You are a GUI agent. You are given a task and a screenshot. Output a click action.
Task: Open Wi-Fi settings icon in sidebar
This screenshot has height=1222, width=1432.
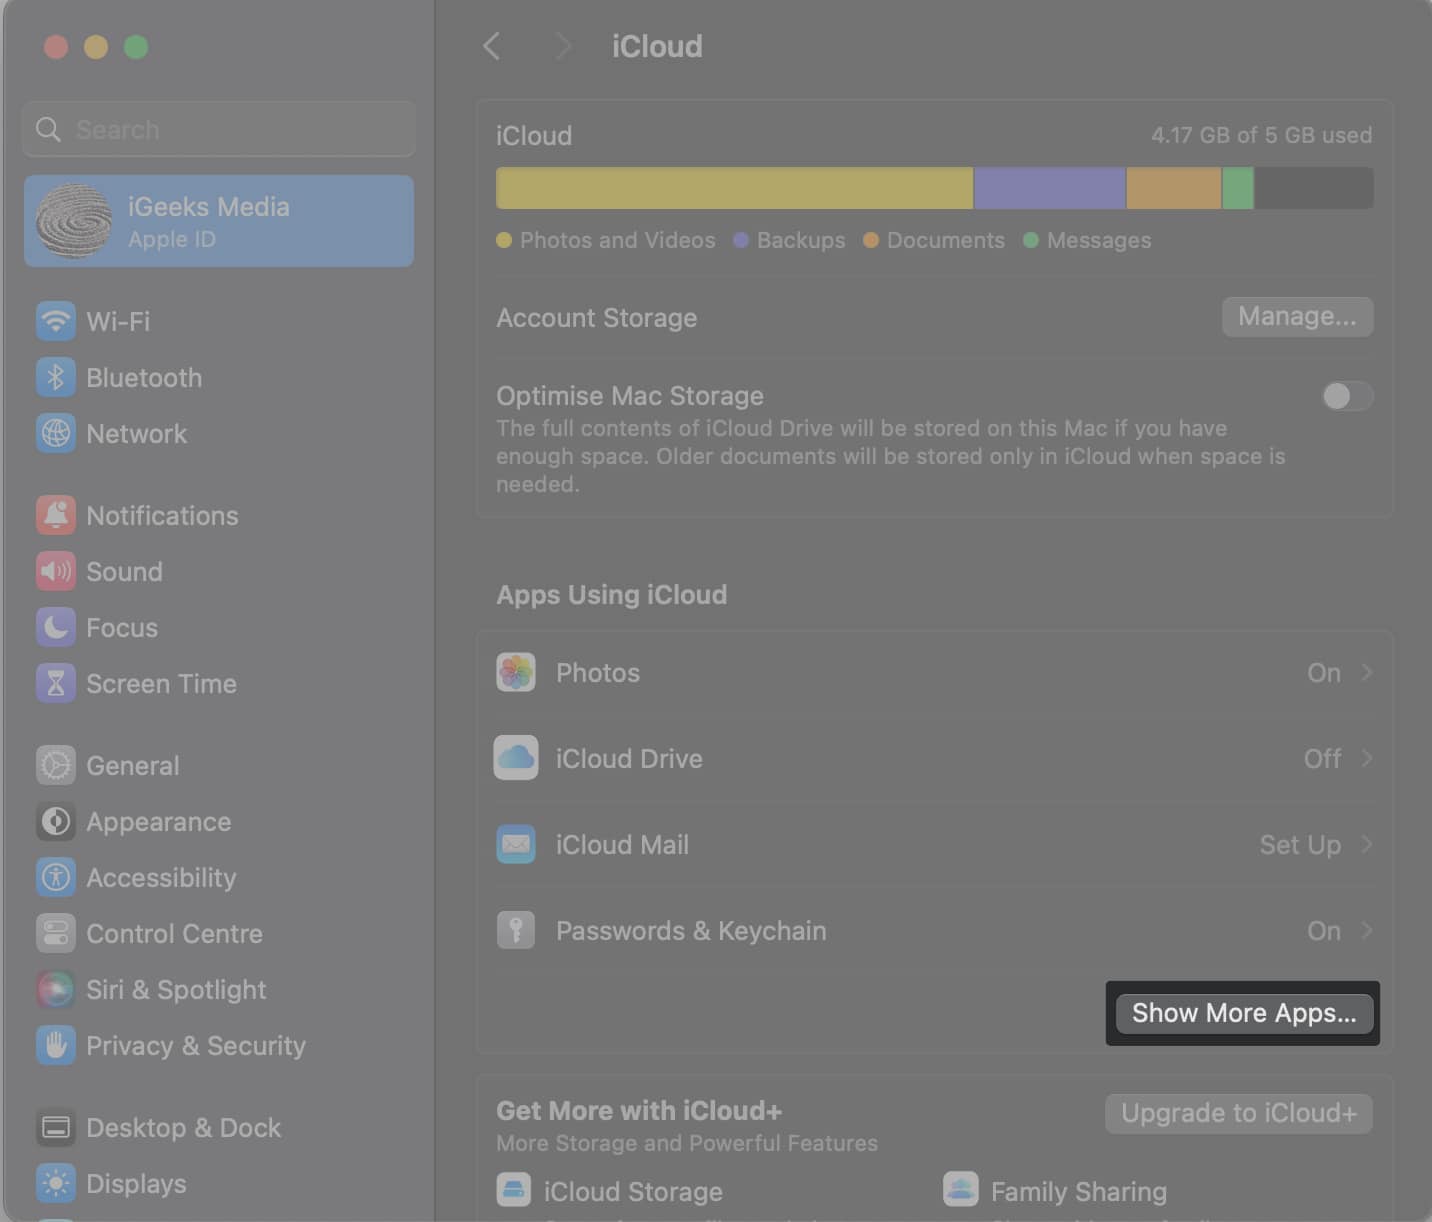coord(56,321)
